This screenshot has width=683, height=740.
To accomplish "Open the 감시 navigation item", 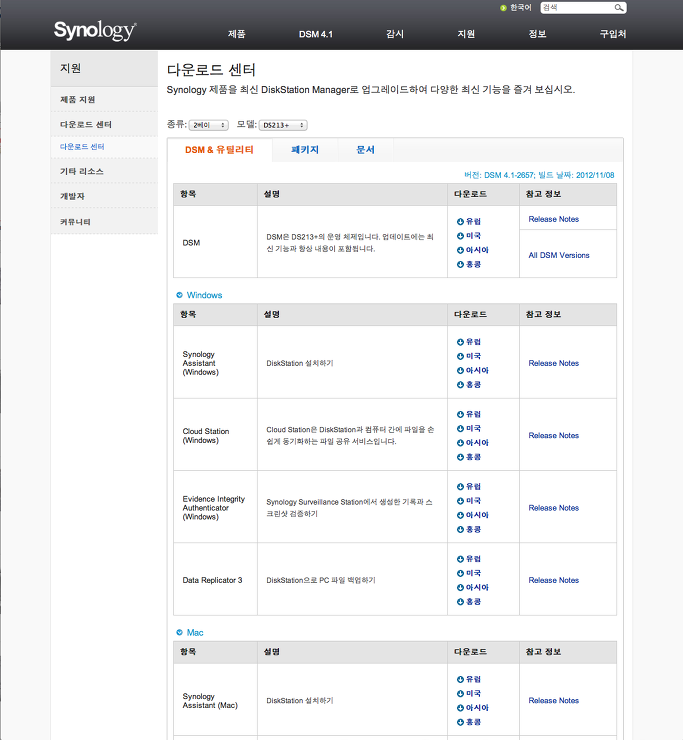I will (395, 34).
